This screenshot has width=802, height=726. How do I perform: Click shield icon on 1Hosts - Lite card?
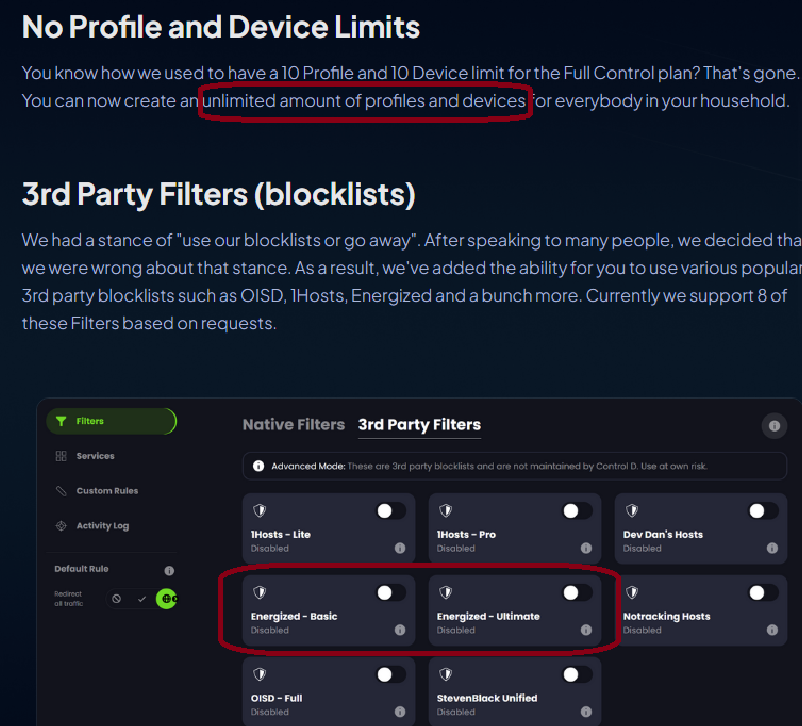tap(260, 511)
